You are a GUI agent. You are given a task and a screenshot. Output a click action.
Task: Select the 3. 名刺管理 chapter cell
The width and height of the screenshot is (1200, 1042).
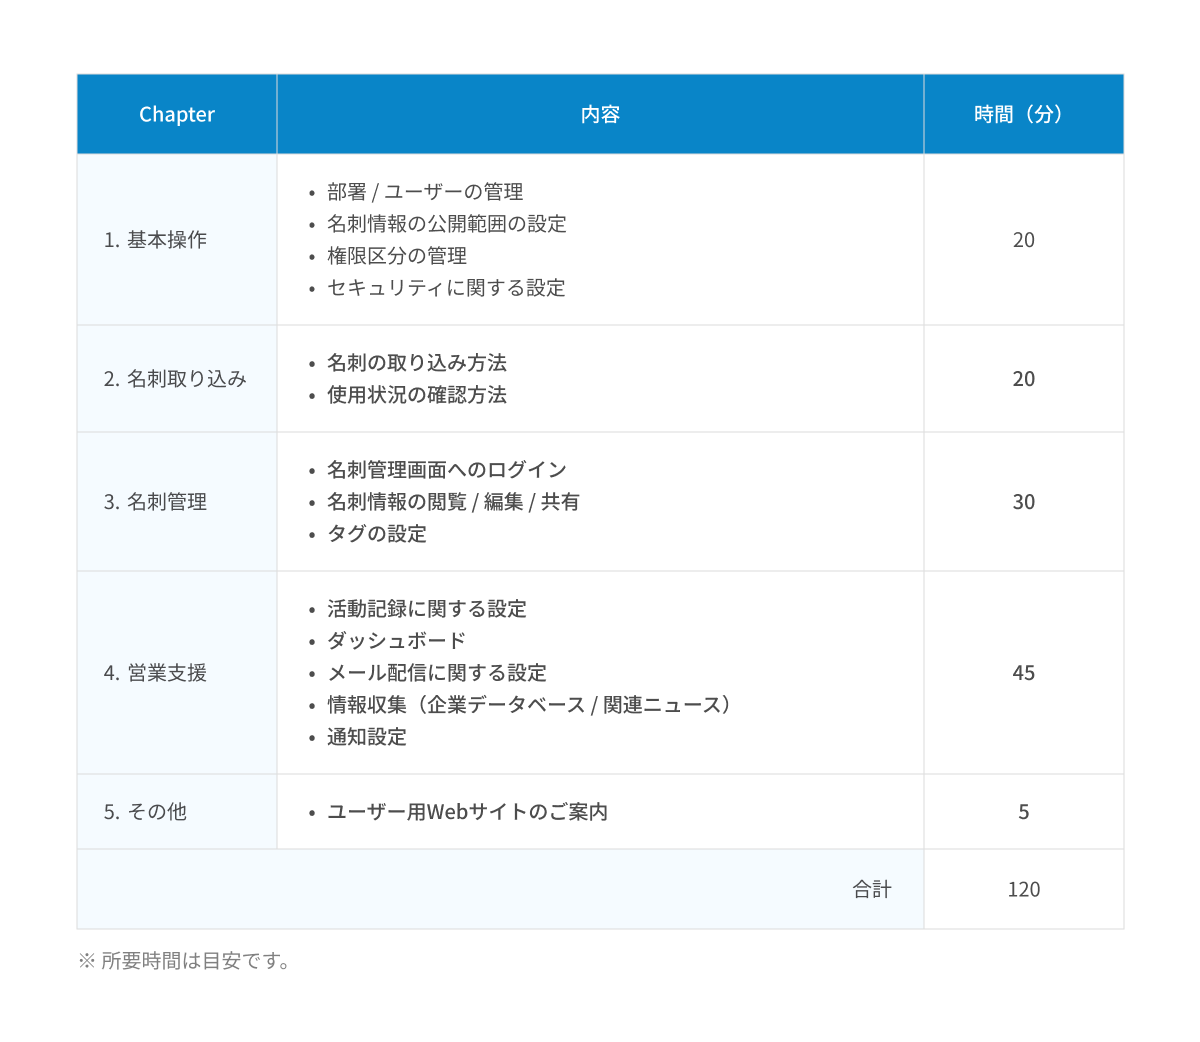pyautogui.click(x=156, y=502)
